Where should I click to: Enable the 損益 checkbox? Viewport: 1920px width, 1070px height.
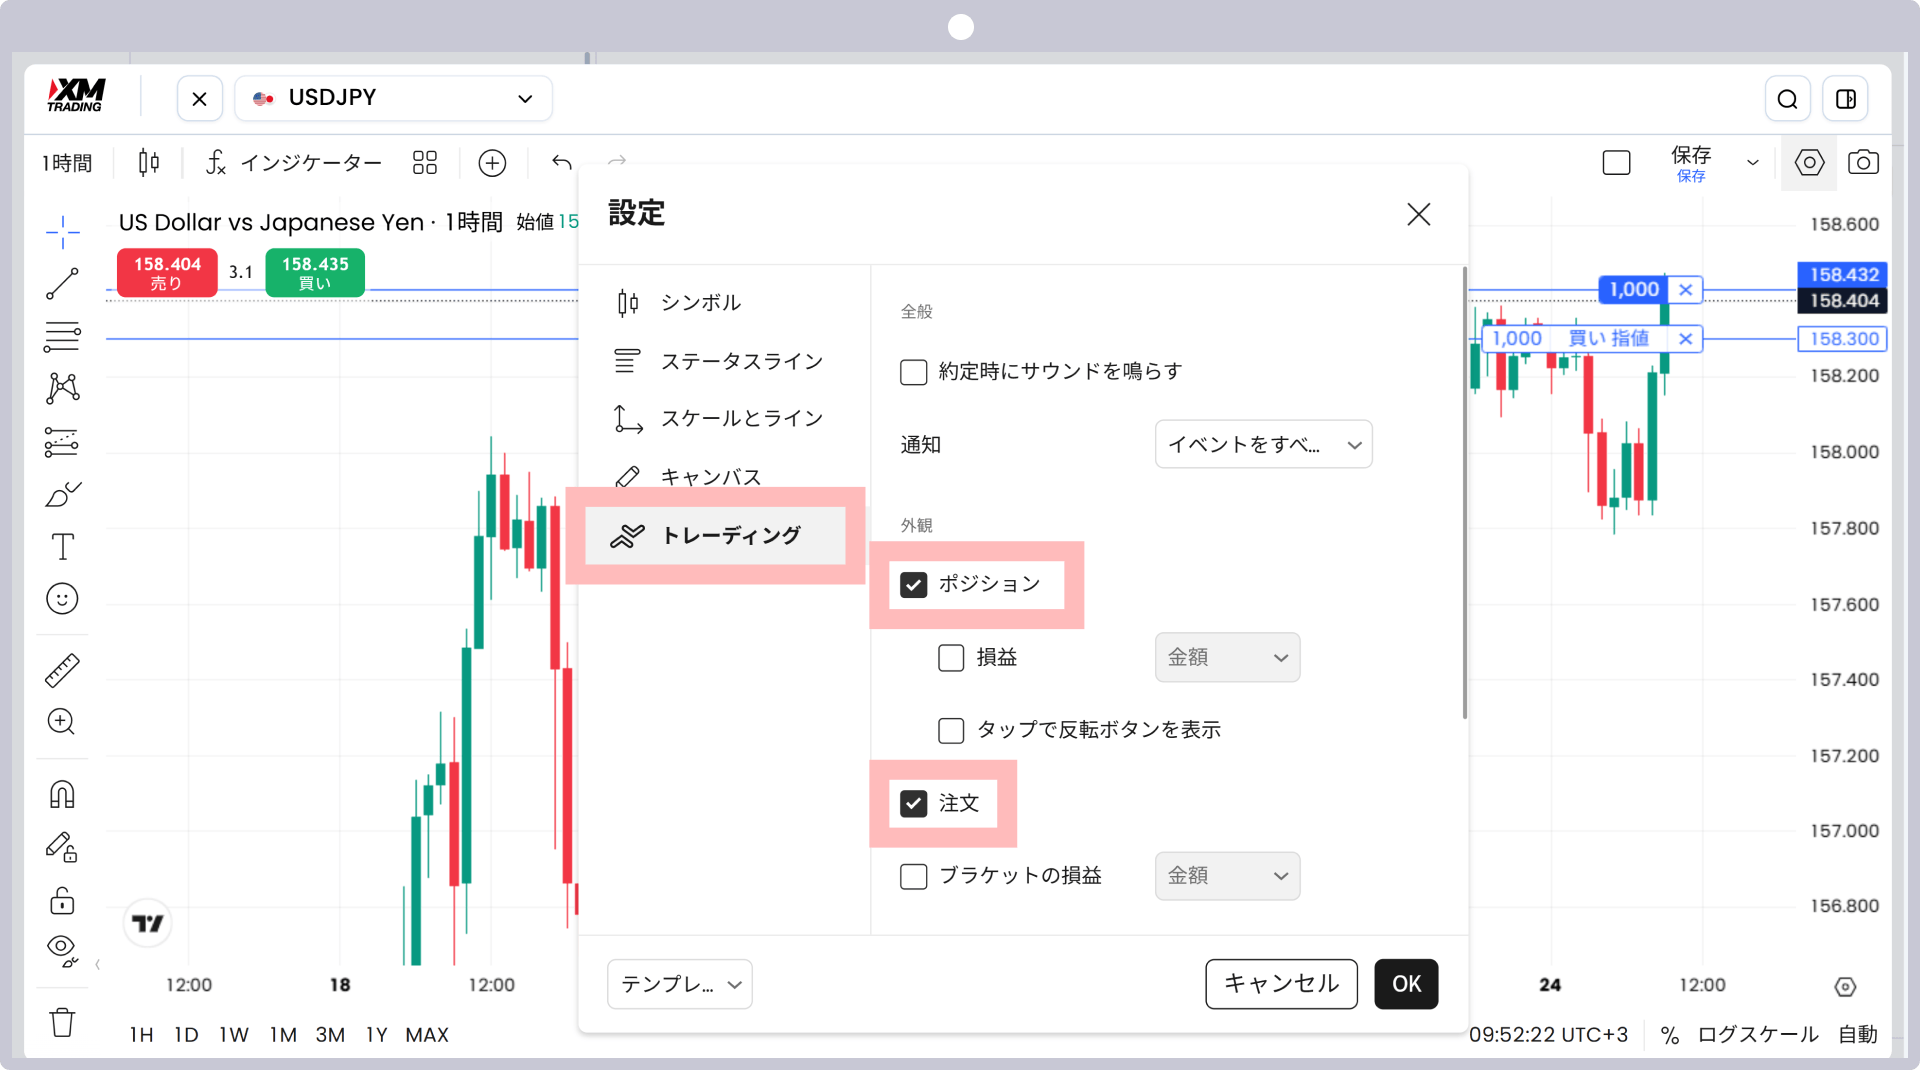point(951,658)
